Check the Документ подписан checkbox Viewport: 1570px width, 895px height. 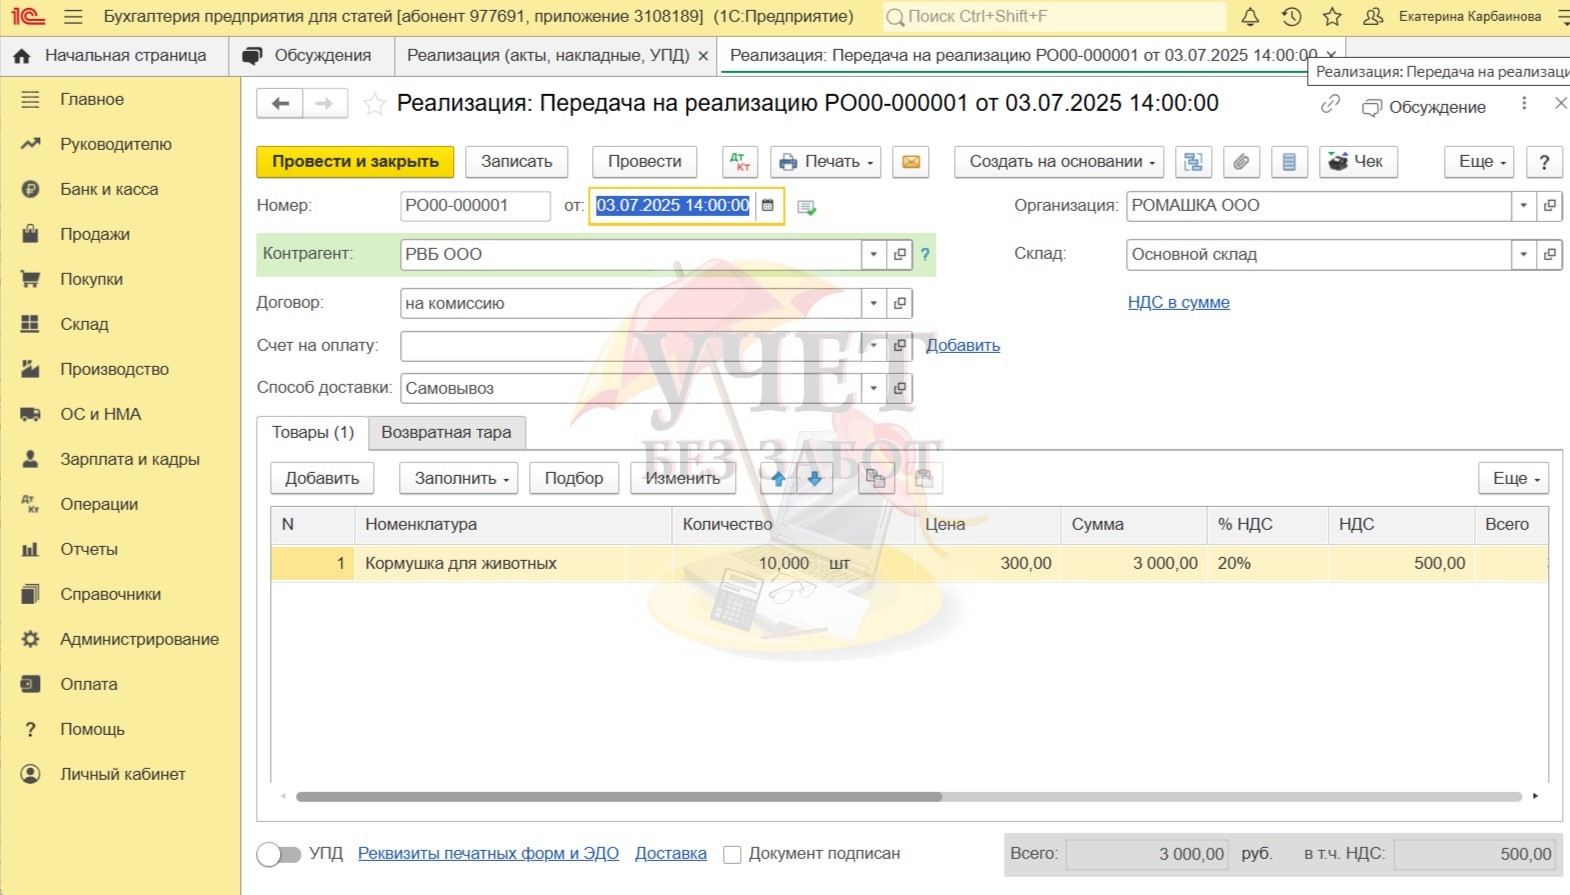point(732,855)
